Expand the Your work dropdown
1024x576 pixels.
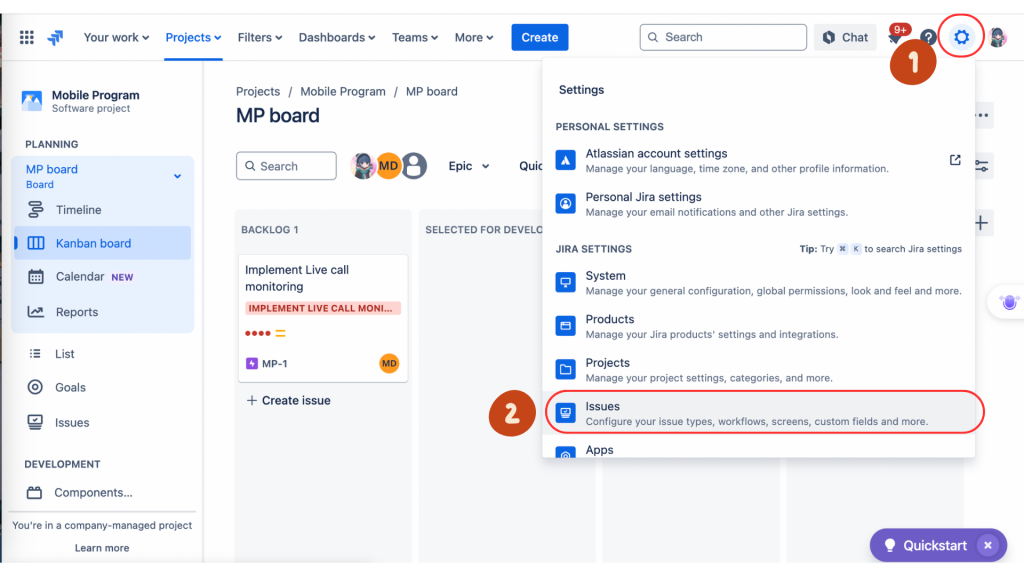(x=116, y=37)
